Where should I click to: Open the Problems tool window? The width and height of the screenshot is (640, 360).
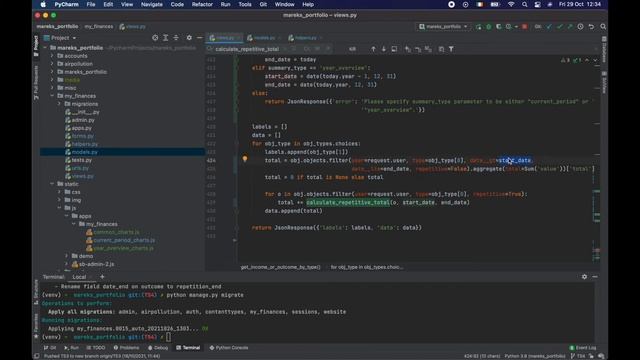(x=126, y=348)
